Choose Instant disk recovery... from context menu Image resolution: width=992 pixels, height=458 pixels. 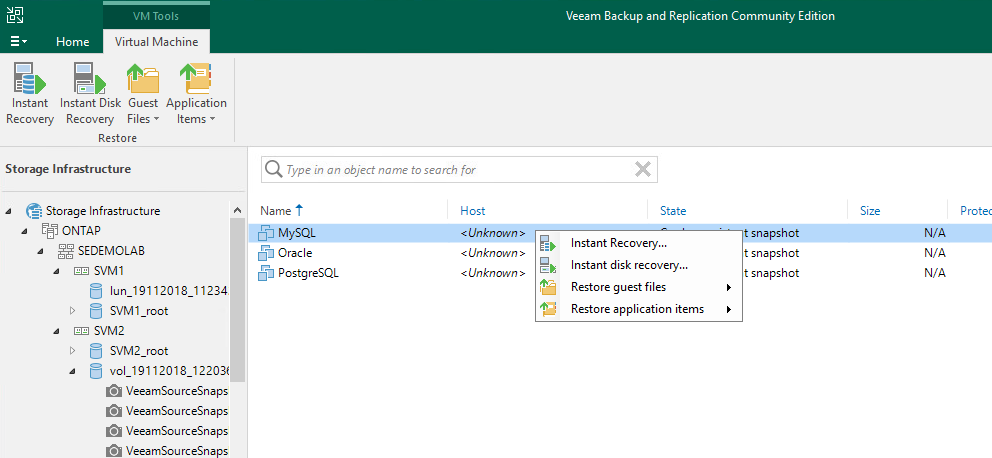click(x=638, y=265)
